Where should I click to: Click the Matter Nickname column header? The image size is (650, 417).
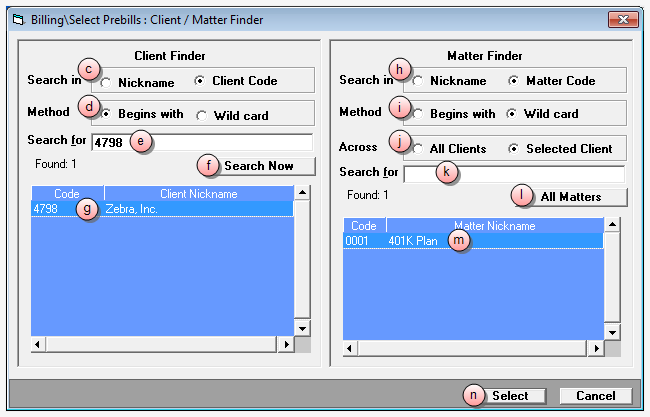(x=494, y=226)
